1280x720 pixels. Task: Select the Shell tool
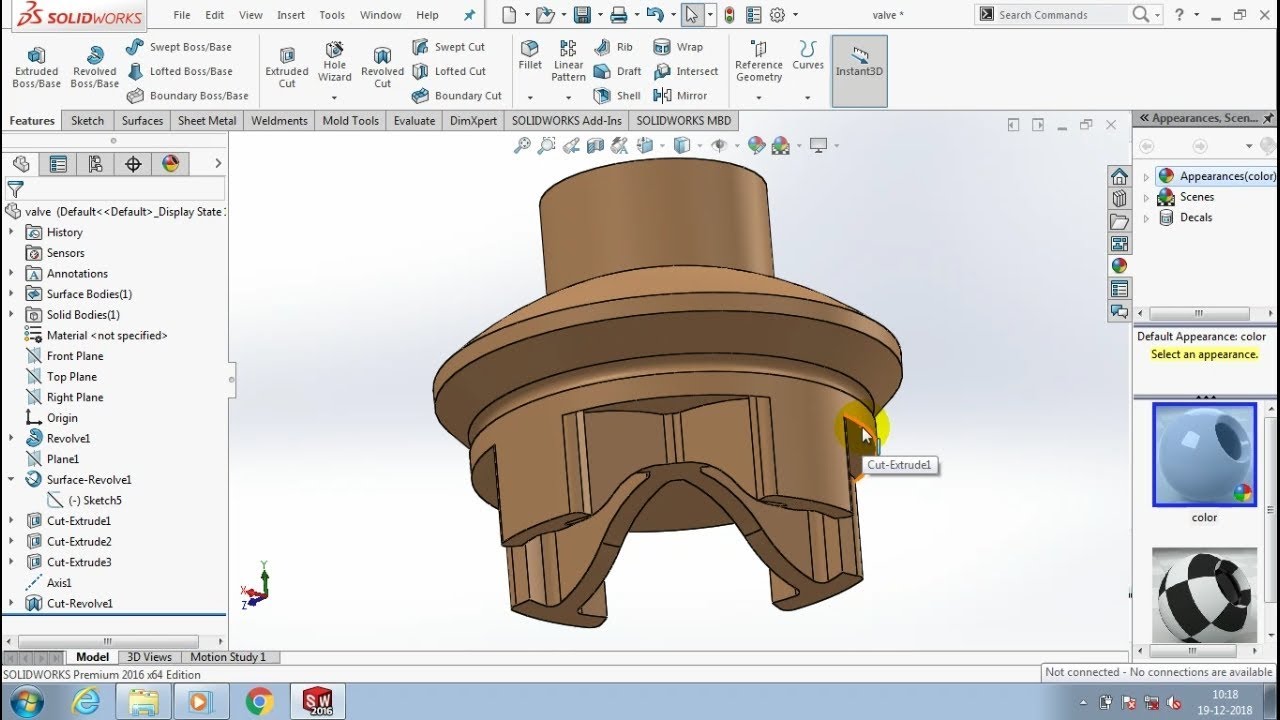tap(618, 96)
